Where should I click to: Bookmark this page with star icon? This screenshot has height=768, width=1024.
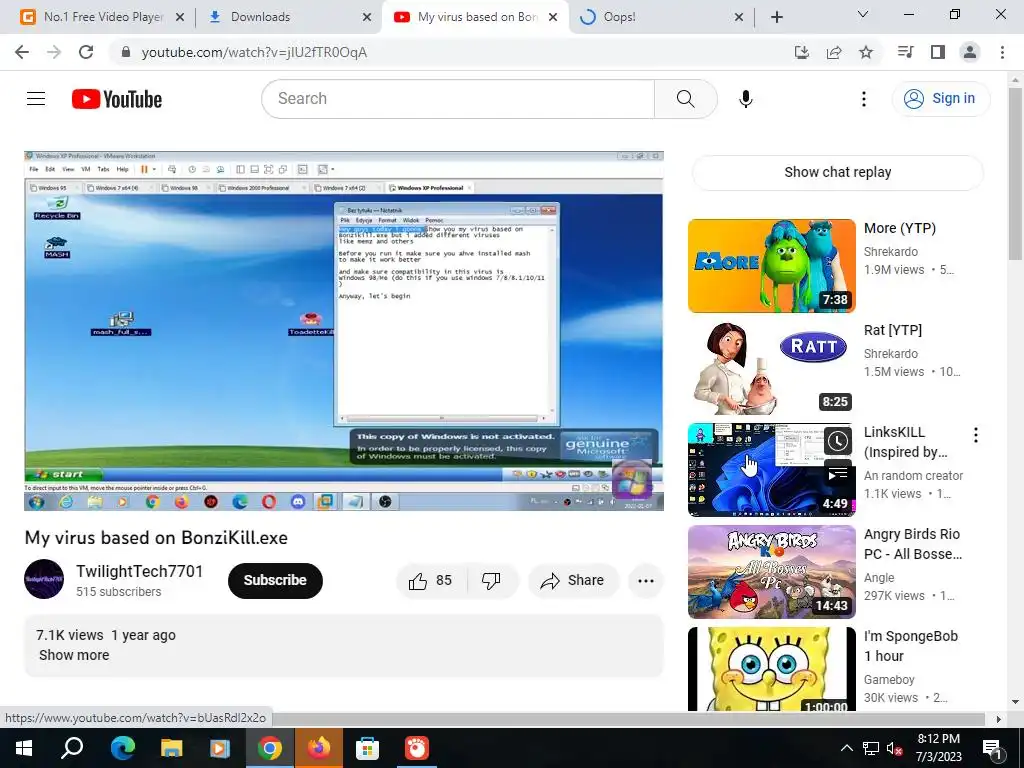(866, 52)
